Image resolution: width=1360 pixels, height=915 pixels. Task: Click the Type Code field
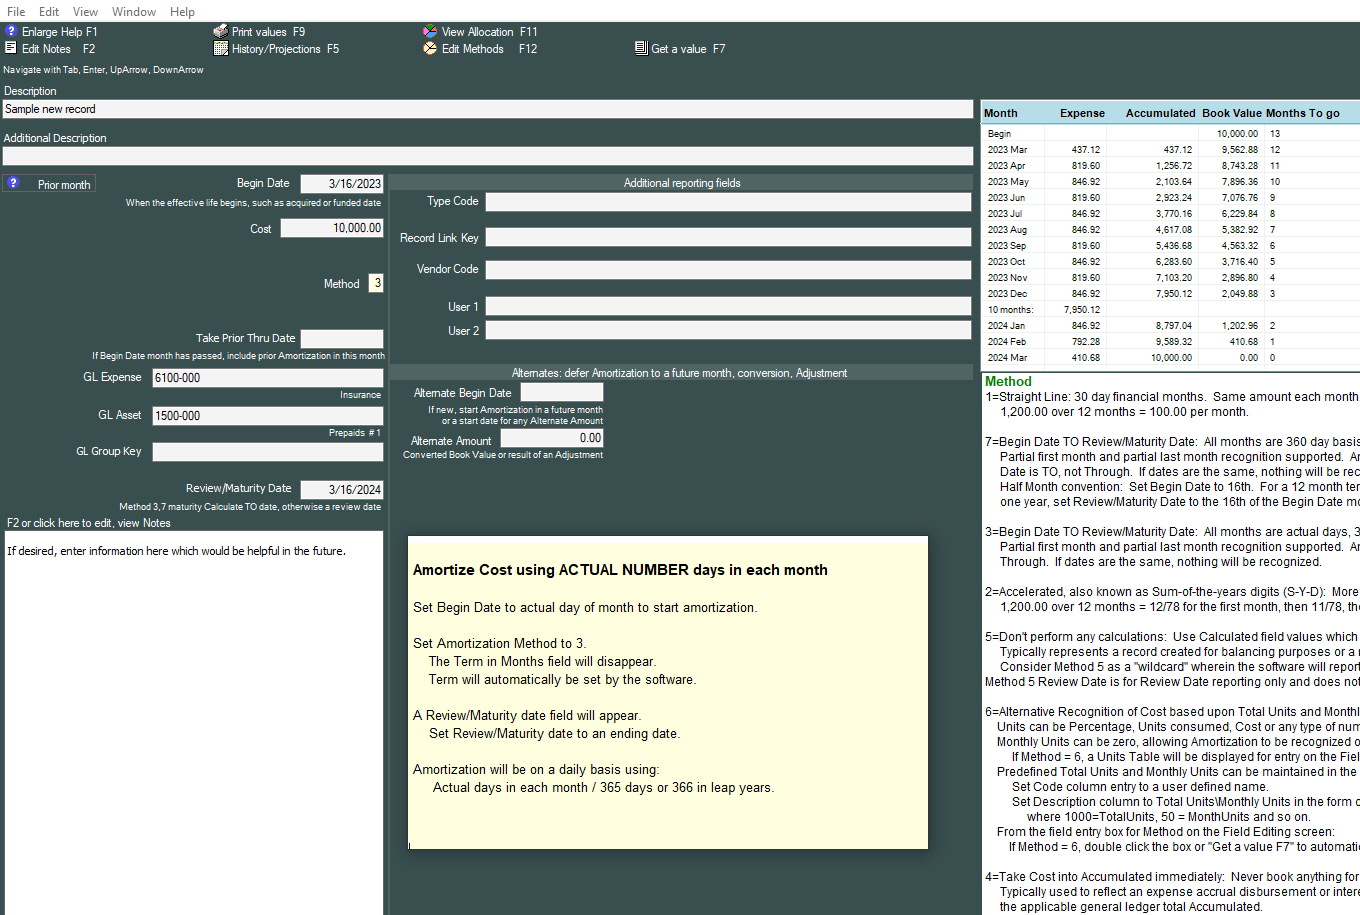(728, 202)
